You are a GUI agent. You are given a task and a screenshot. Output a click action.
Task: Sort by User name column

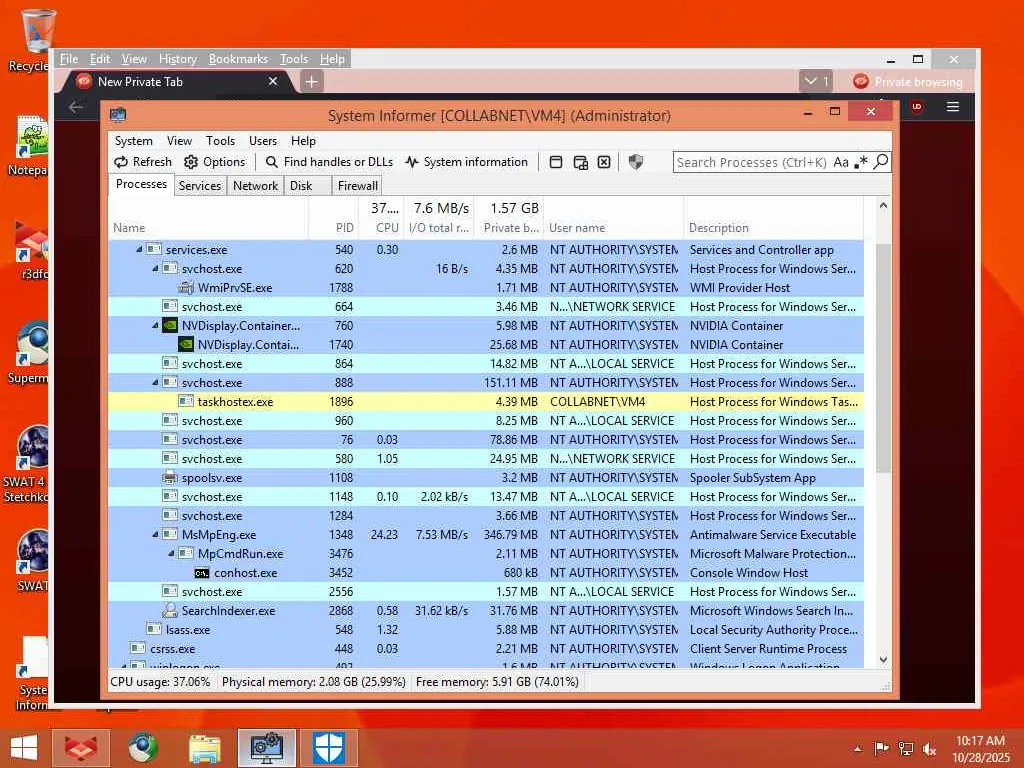click(614, 218)
